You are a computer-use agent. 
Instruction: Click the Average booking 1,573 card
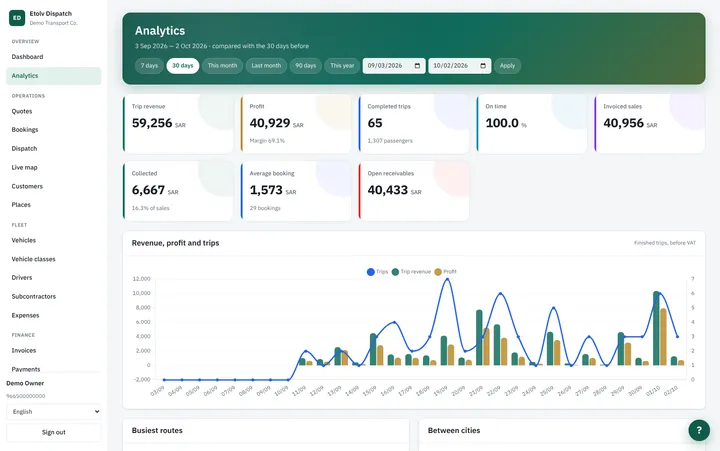tap(296, 191)
